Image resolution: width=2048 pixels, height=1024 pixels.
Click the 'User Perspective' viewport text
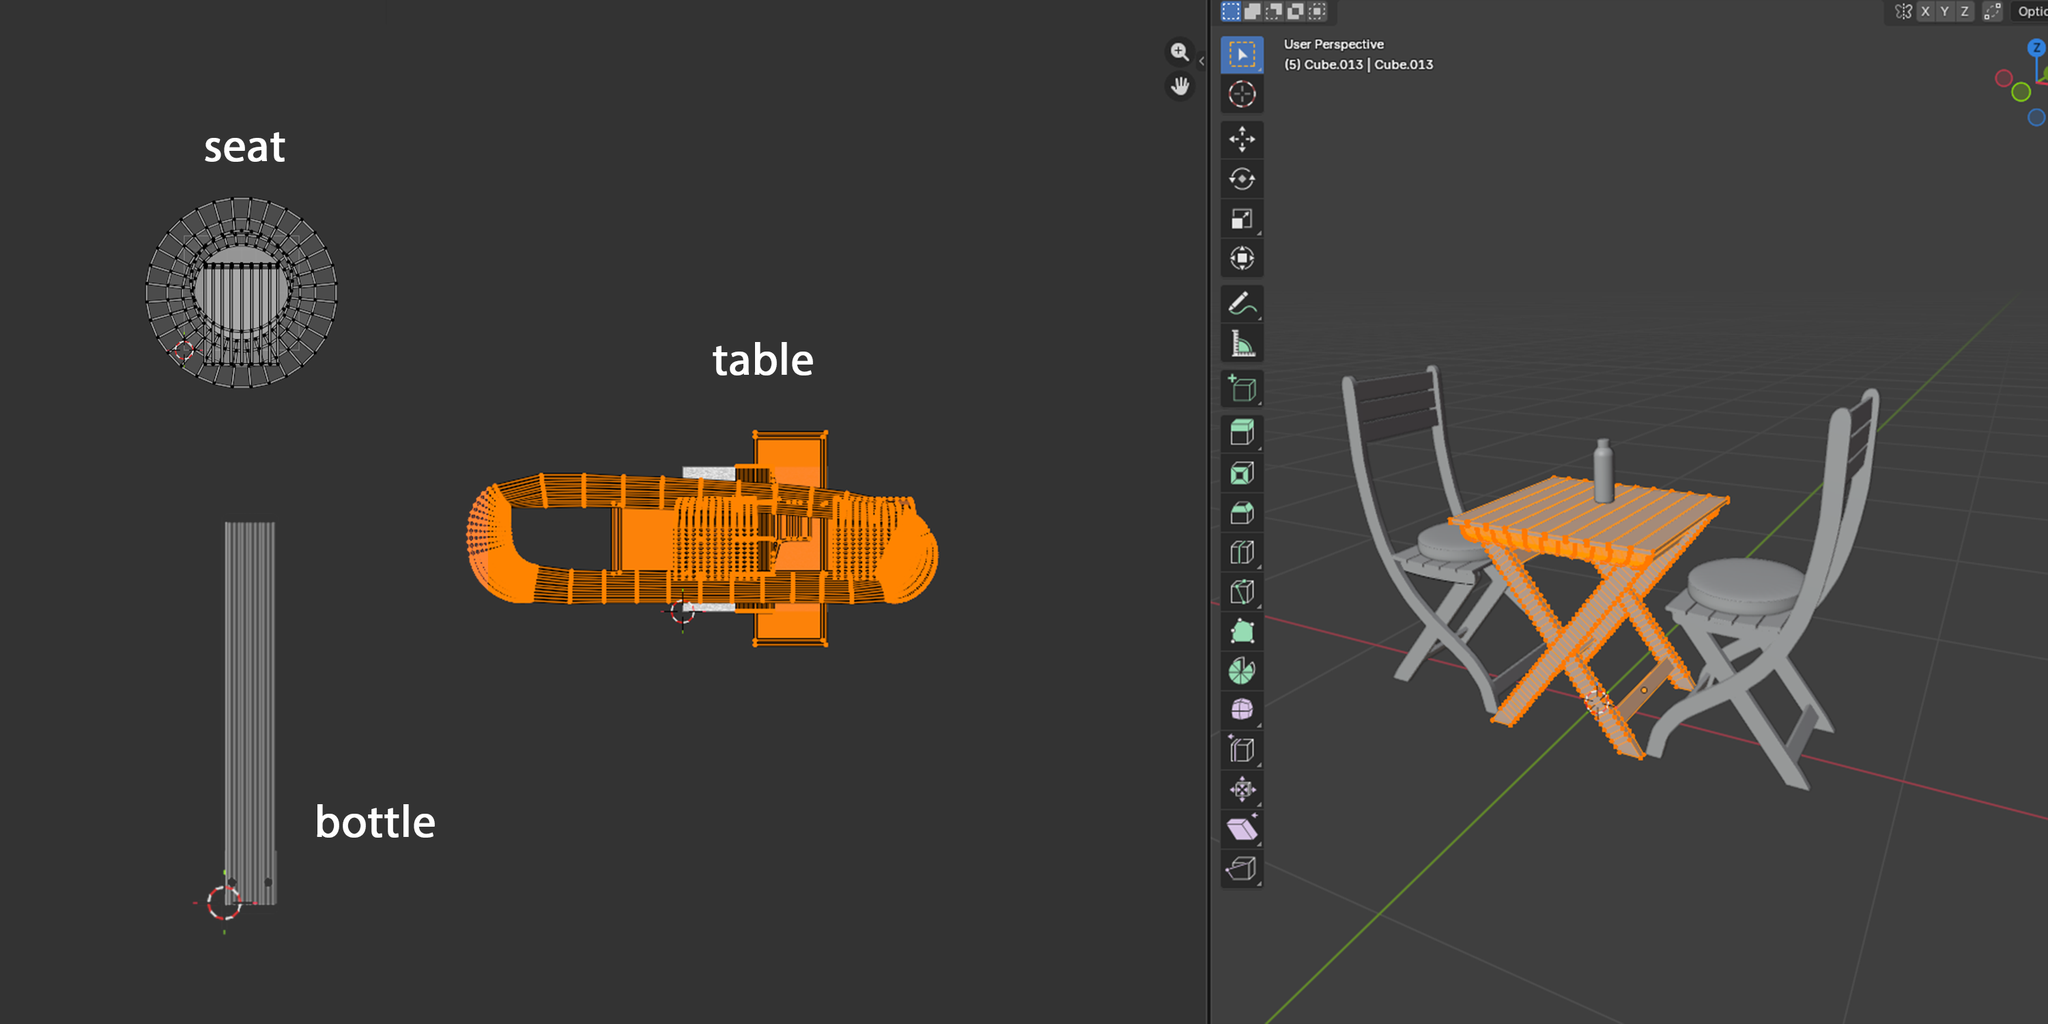click(1334, 44)
